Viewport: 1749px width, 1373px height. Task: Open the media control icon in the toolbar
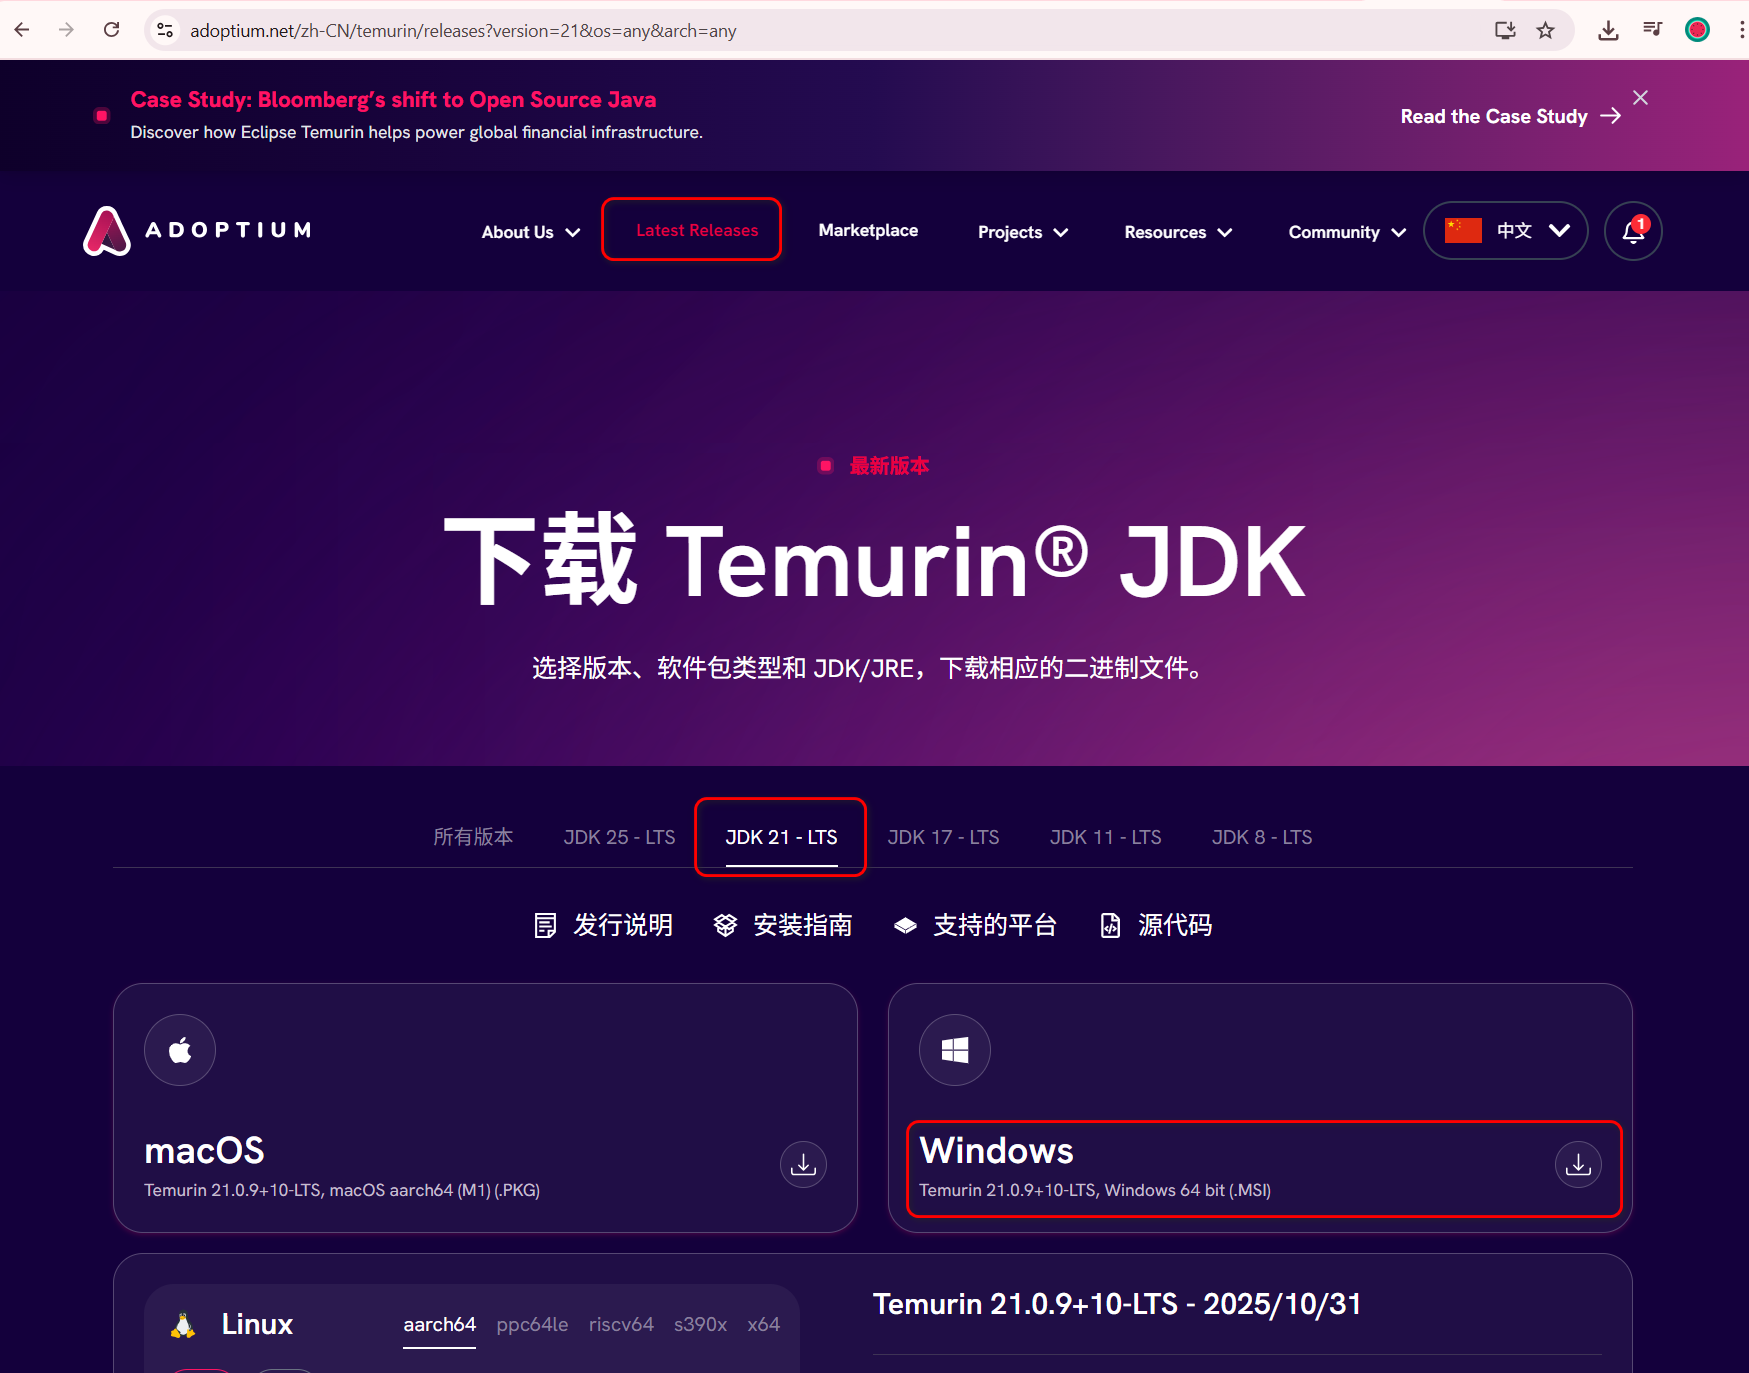pyautogui.click(x=1652, y=30)
